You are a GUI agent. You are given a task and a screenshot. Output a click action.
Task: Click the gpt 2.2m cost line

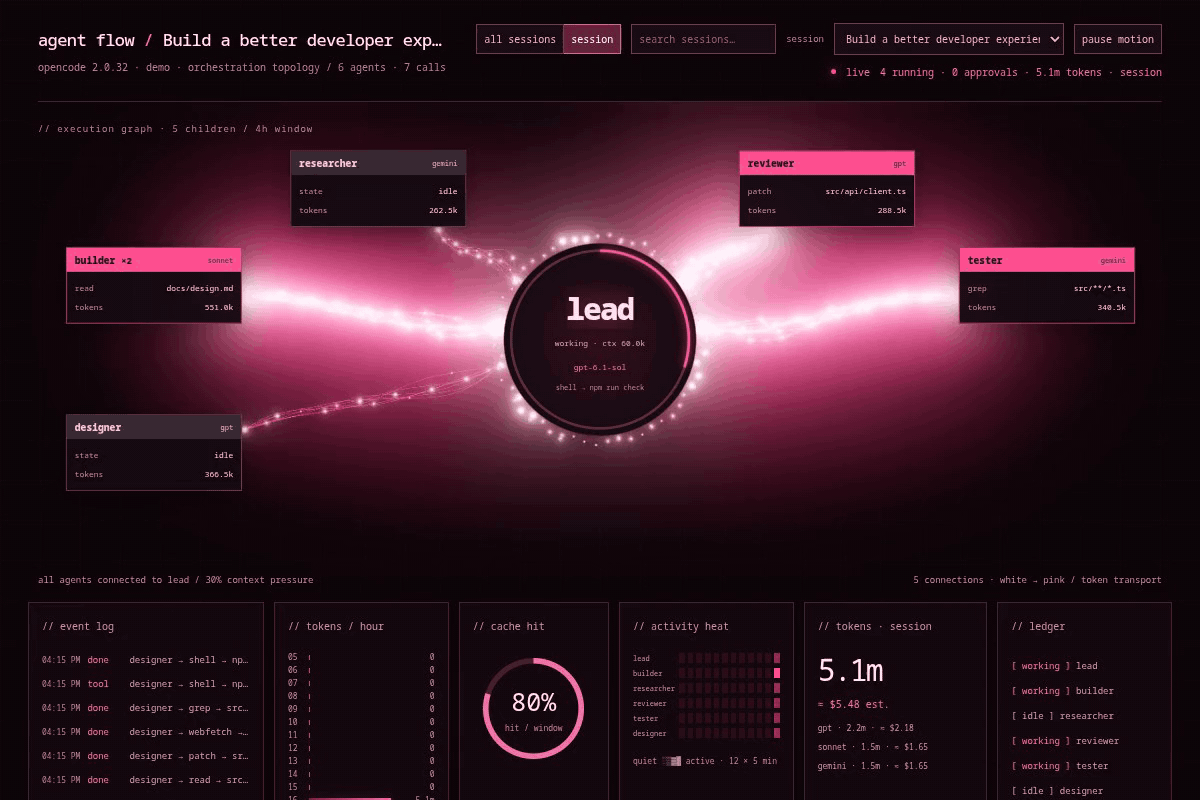click(x=865, y=728)
